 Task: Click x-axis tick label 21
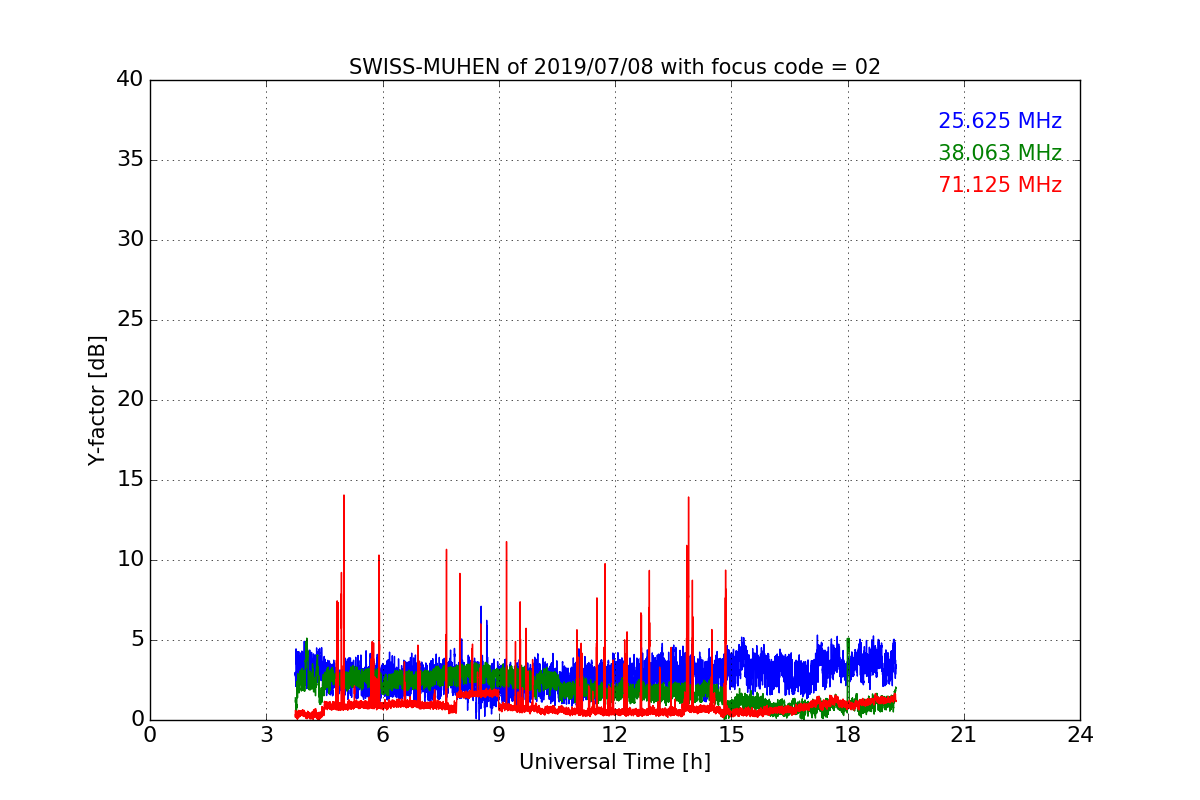point(964,734)
